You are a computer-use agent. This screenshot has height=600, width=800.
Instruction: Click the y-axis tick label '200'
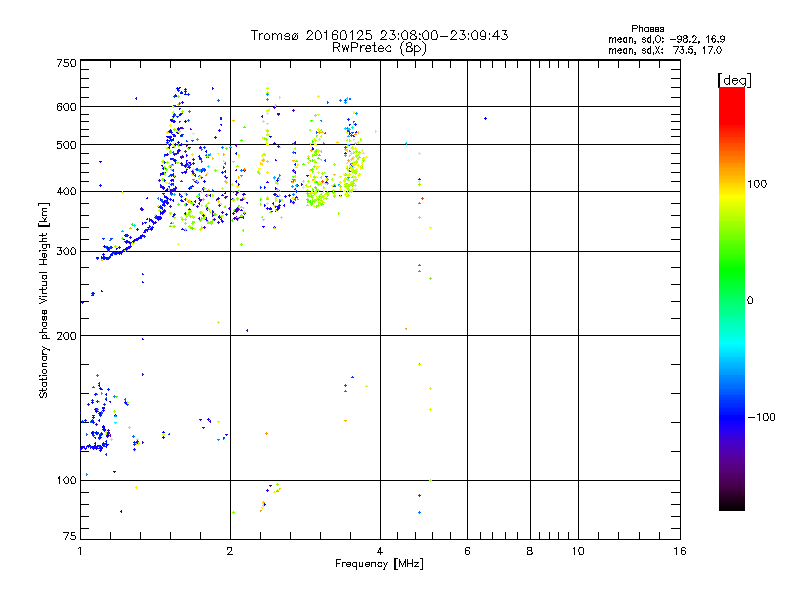66,336
